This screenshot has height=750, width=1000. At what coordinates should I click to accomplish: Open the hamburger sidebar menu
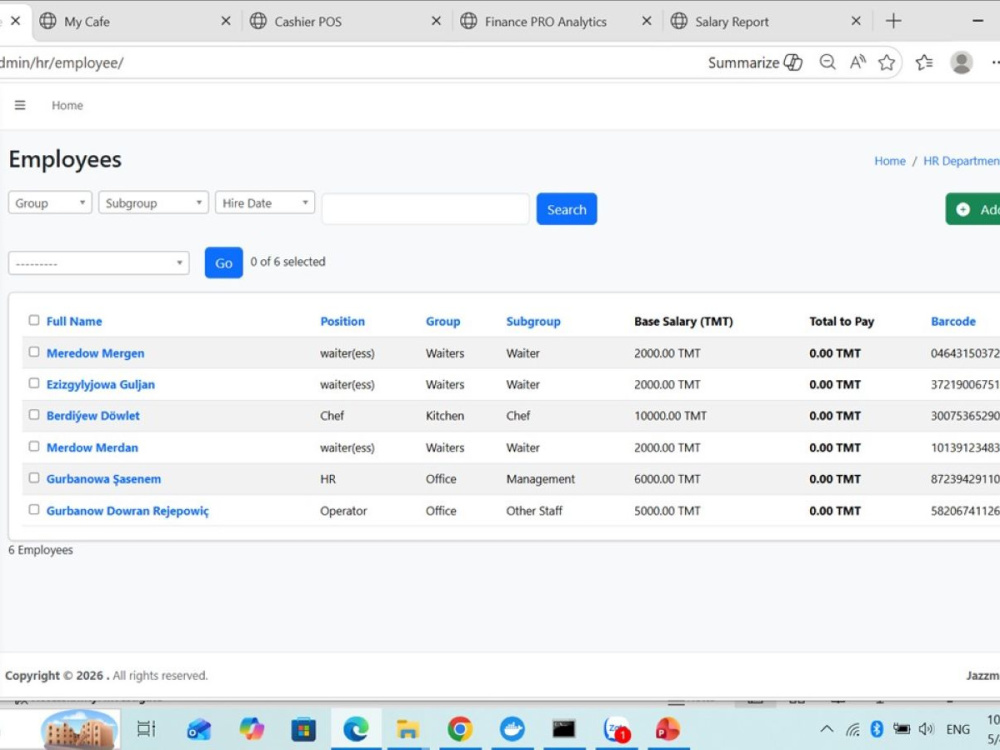[20, 105]
